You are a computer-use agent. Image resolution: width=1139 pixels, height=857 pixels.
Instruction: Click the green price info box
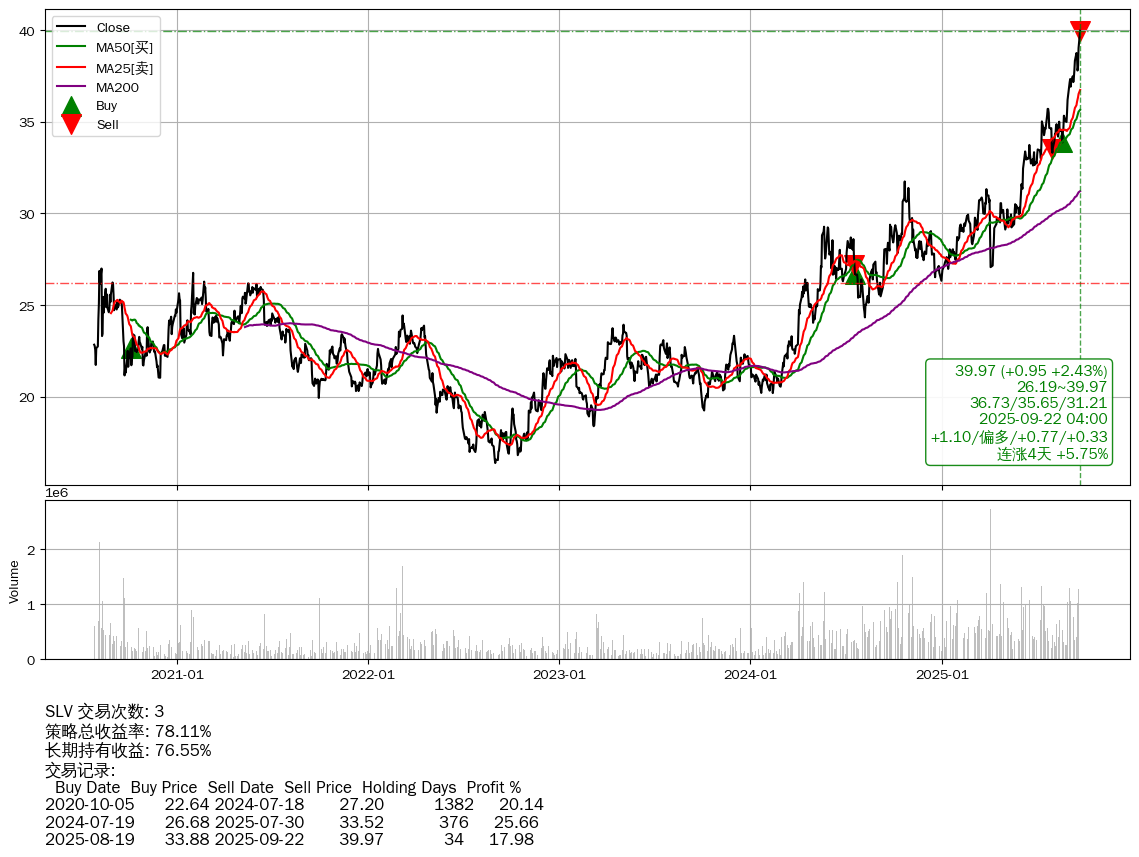1019,412
